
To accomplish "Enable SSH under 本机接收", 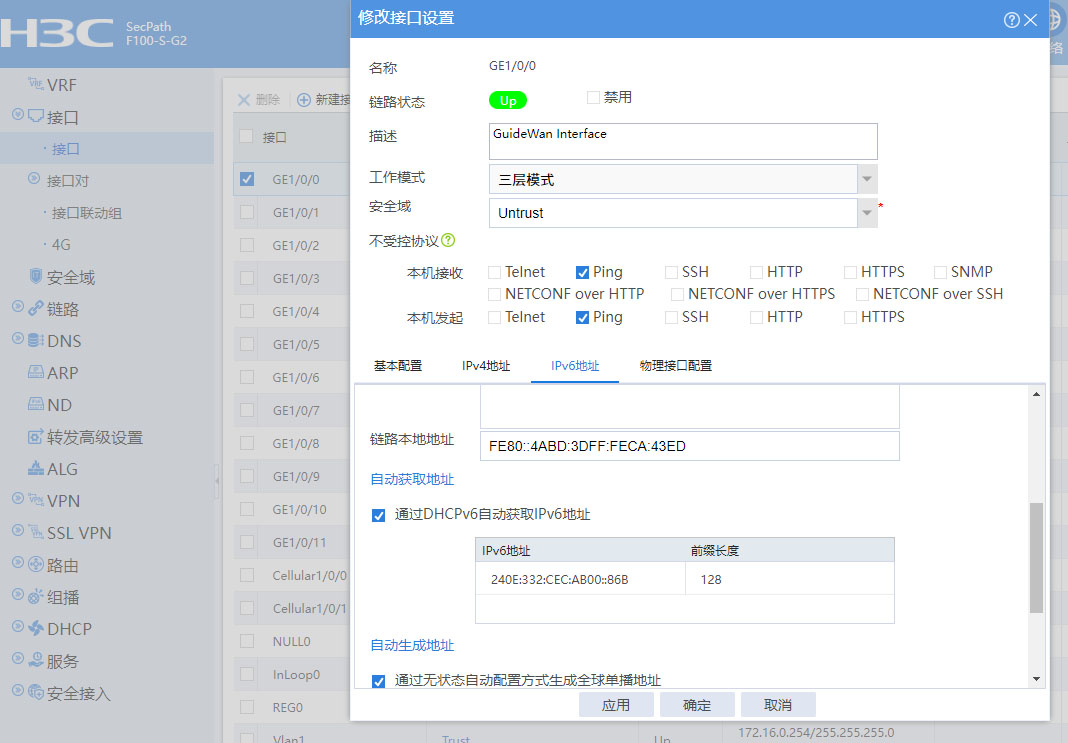I will [672, 272].
